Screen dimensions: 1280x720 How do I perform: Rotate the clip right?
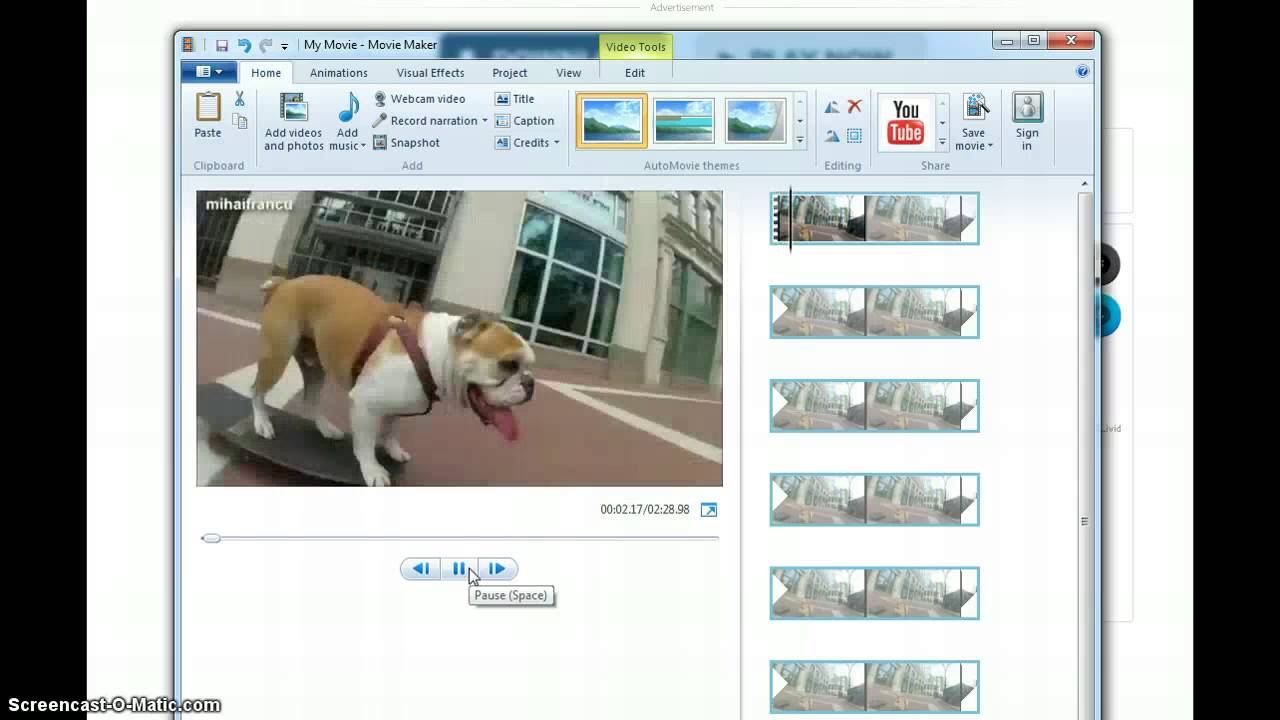tap(832, 136)
